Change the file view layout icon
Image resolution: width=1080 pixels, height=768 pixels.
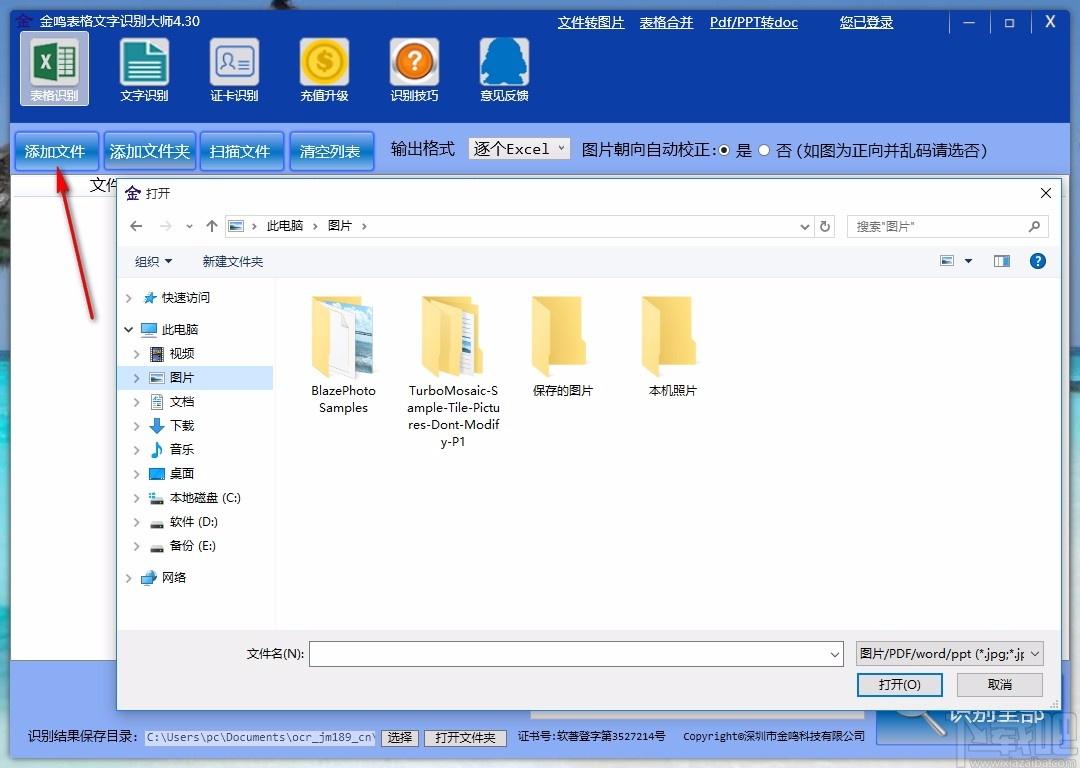pos(947,260)
